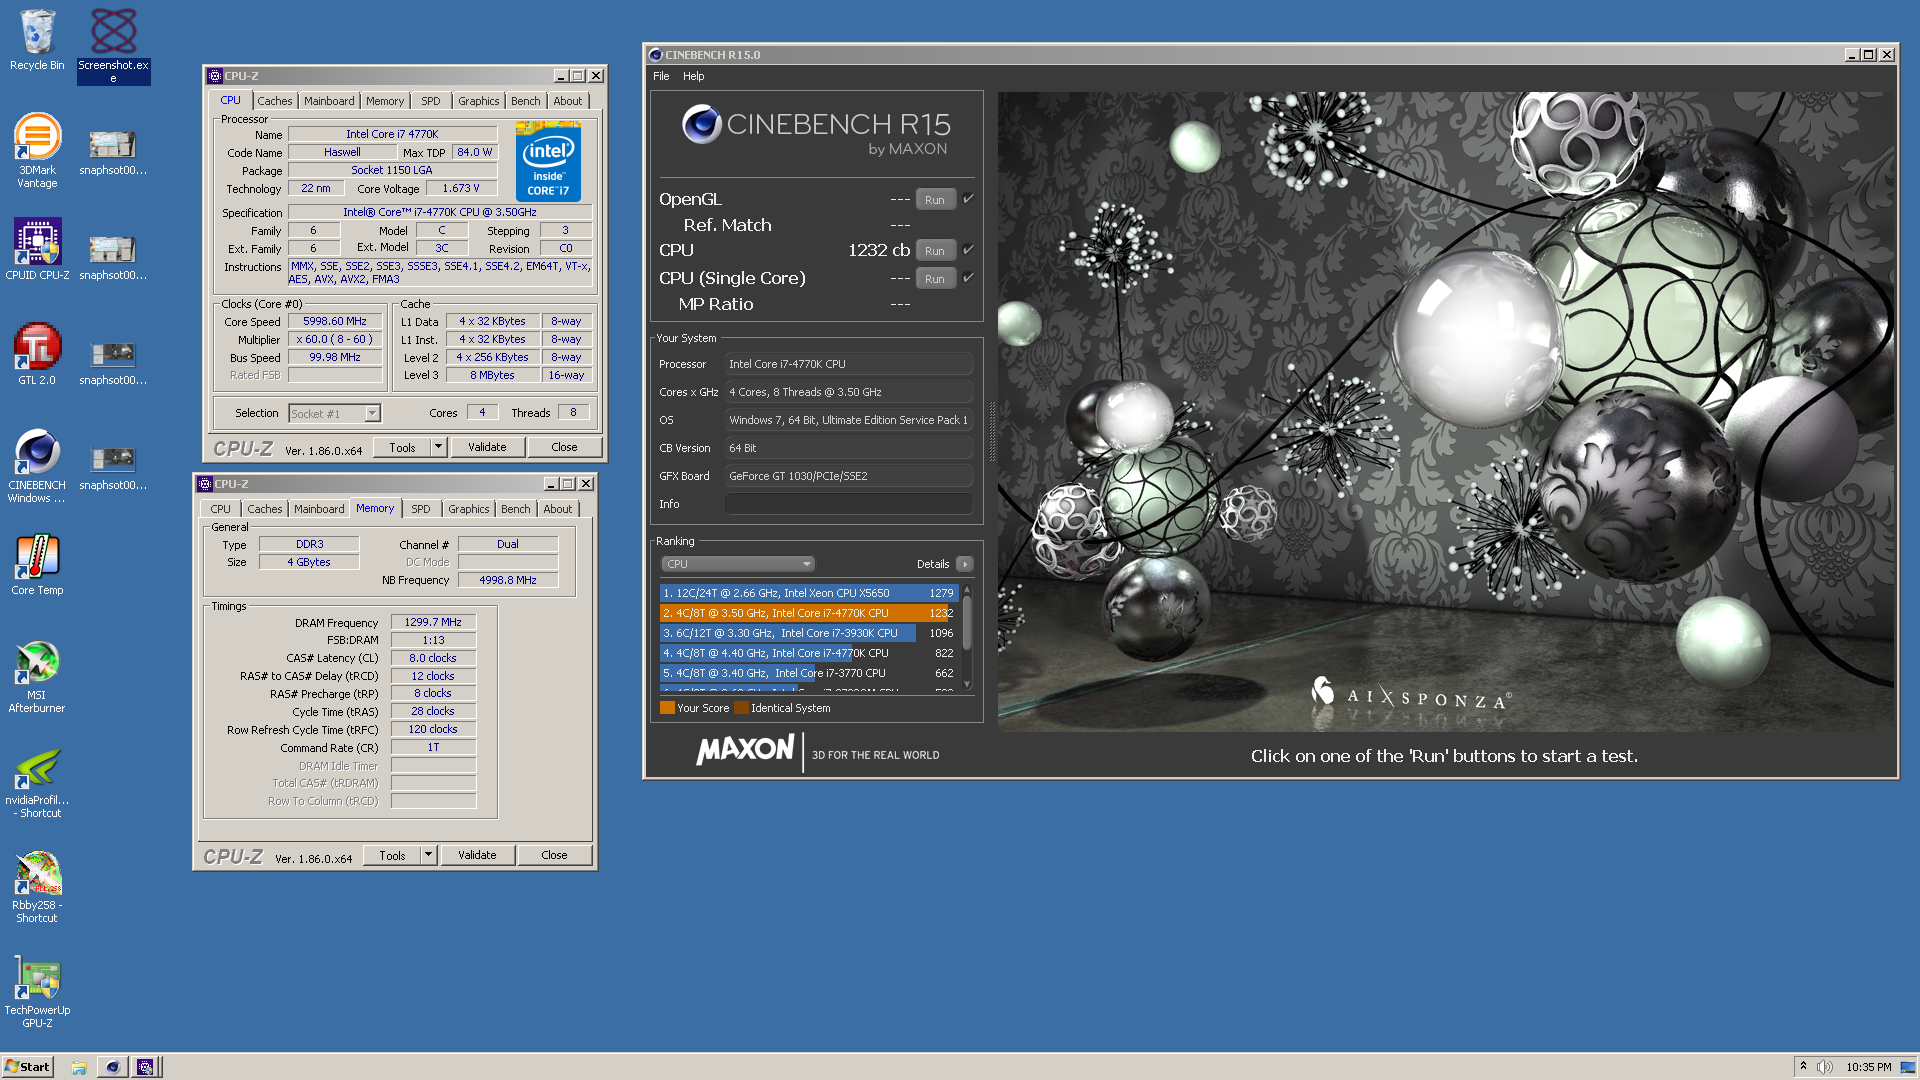The width and height of the screenshot is (1920, 1080).
Task: Launch the 3DMark Vantage desktop shortcut
Action: pos(37,150)
